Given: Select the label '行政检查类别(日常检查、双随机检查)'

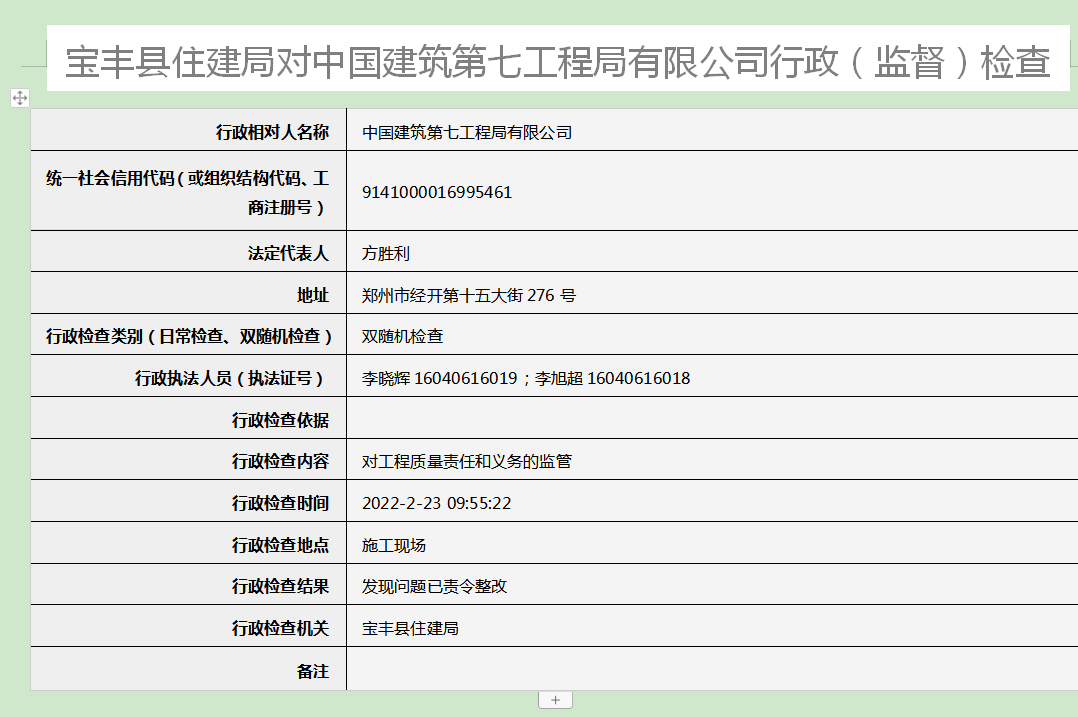Looking at the screenshot, I should coord(189,336).
